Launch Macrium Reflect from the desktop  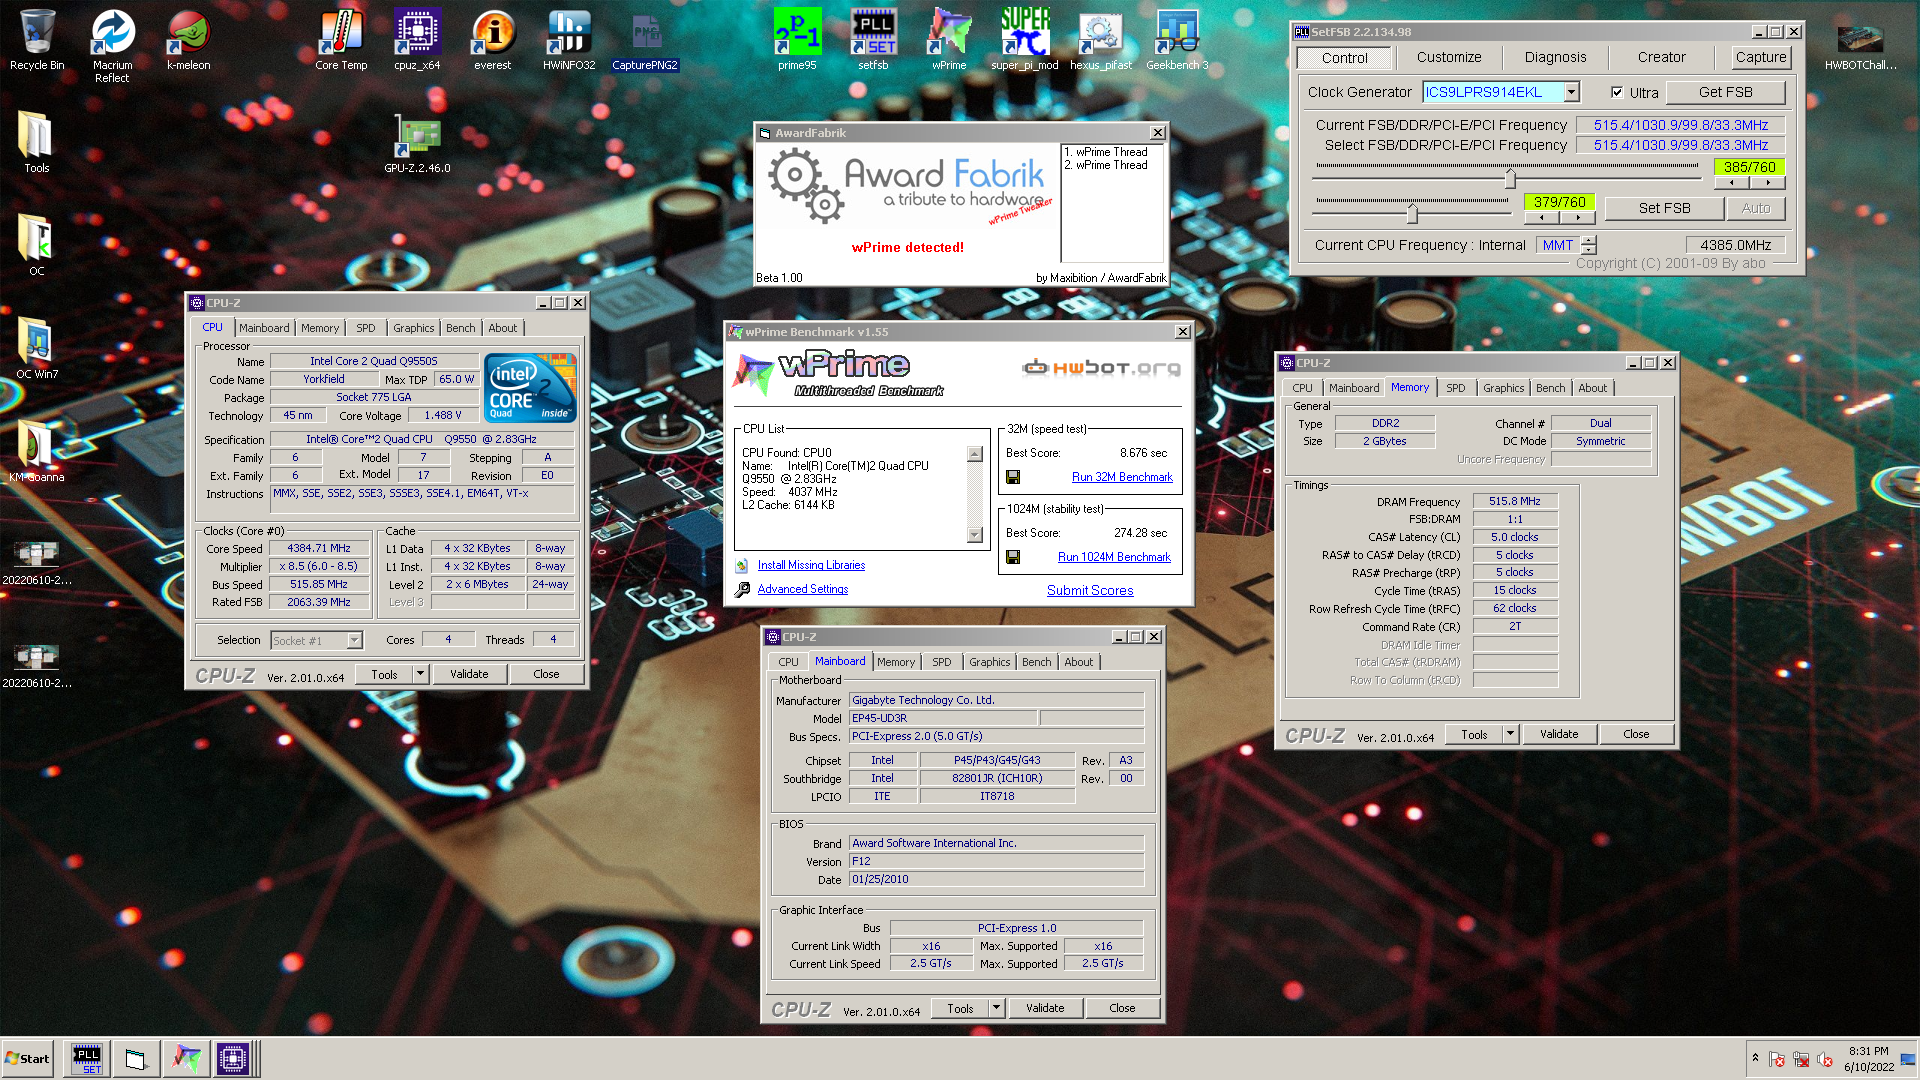point(112,46)
